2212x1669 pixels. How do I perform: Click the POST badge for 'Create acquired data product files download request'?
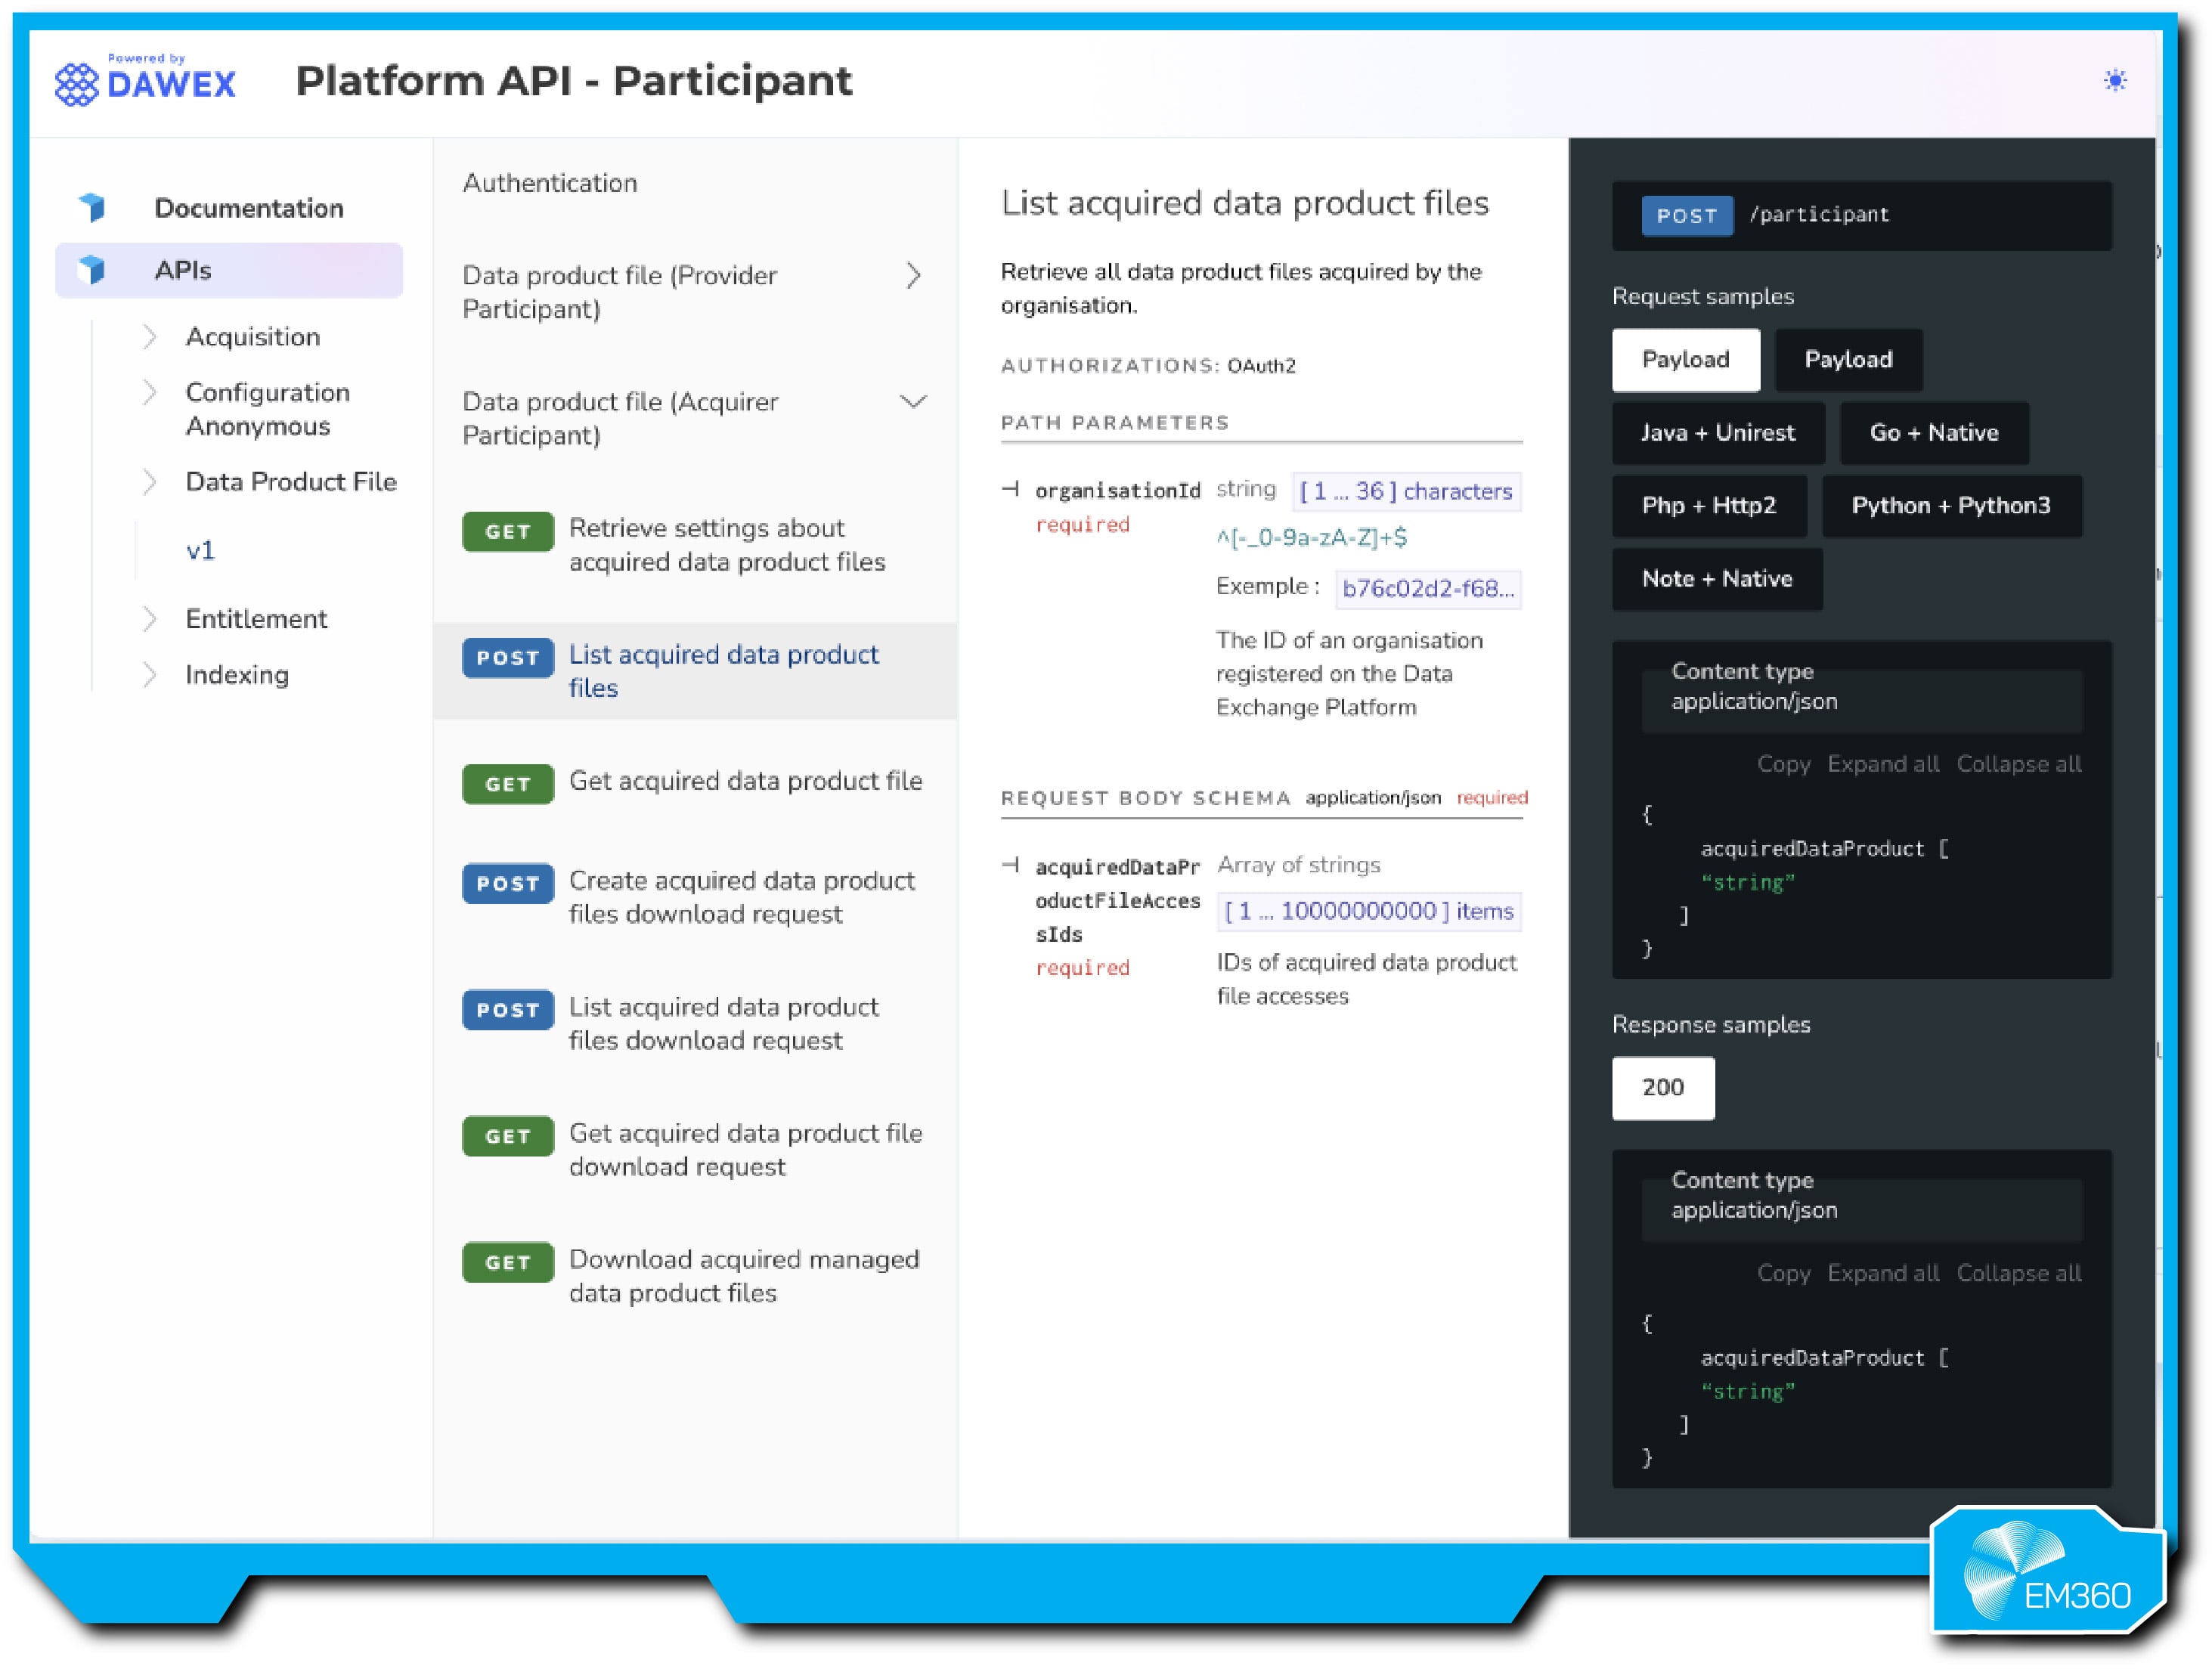pos(507,883)
